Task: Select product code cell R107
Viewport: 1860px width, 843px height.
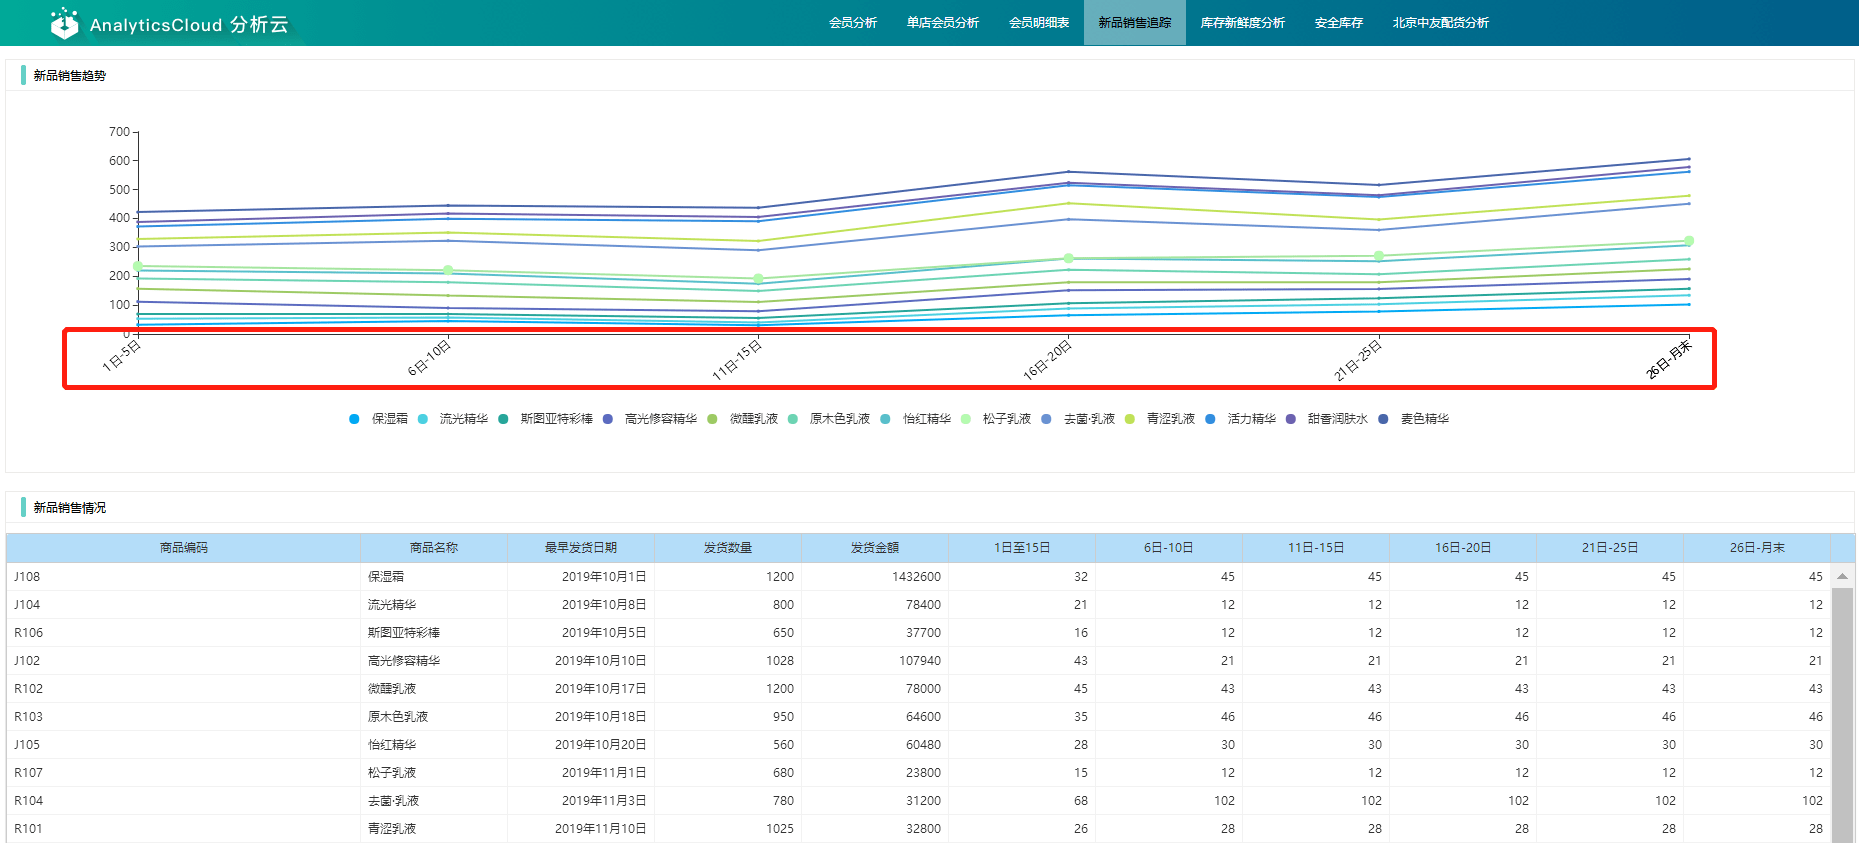Action: click(x=184, y=773)
